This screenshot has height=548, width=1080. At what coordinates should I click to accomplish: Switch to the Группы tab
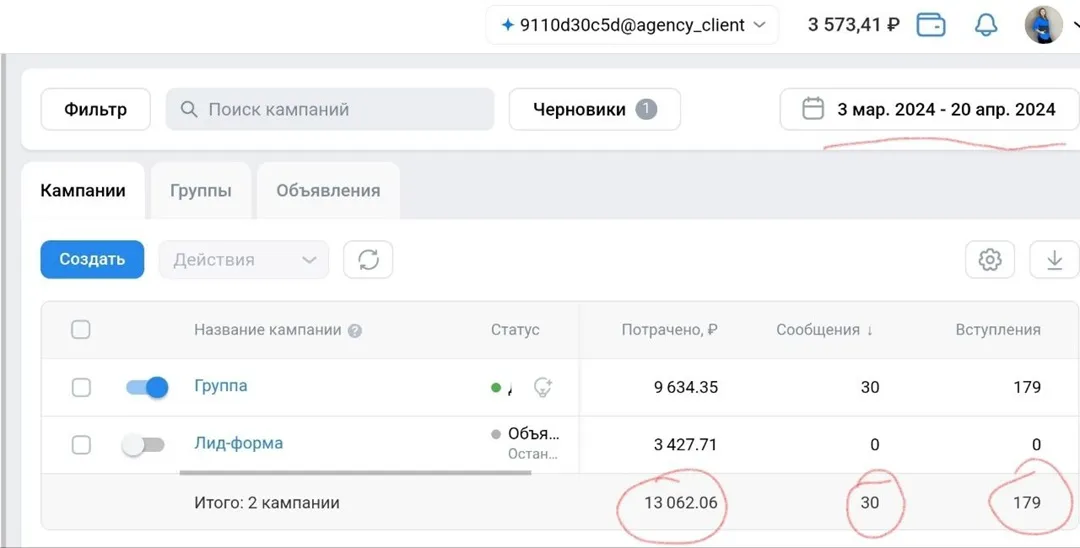[201, 191]
